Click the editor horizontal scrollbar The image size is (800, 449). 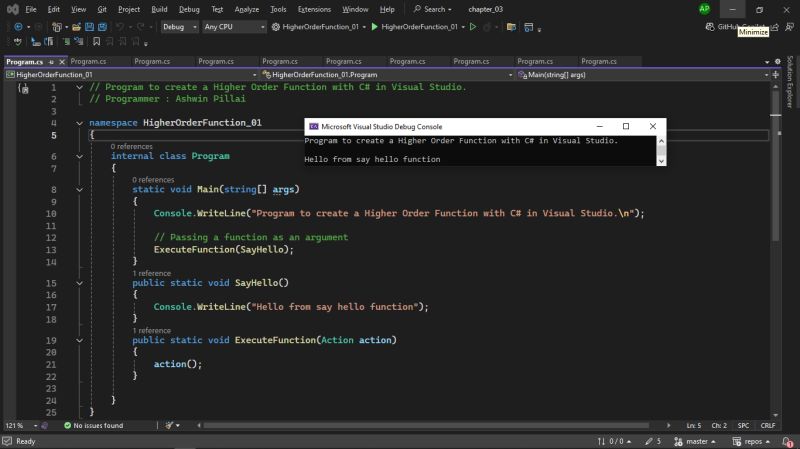click(426, 425)
